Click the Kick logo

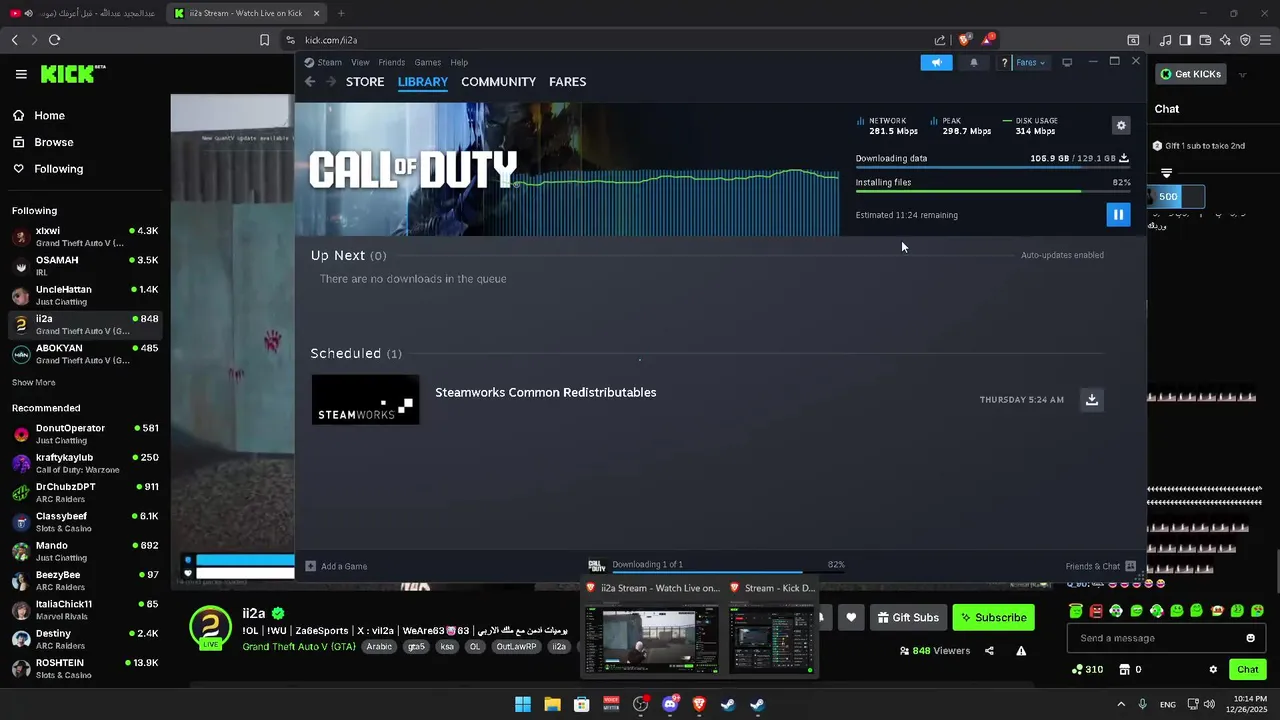tap(72, 74)
